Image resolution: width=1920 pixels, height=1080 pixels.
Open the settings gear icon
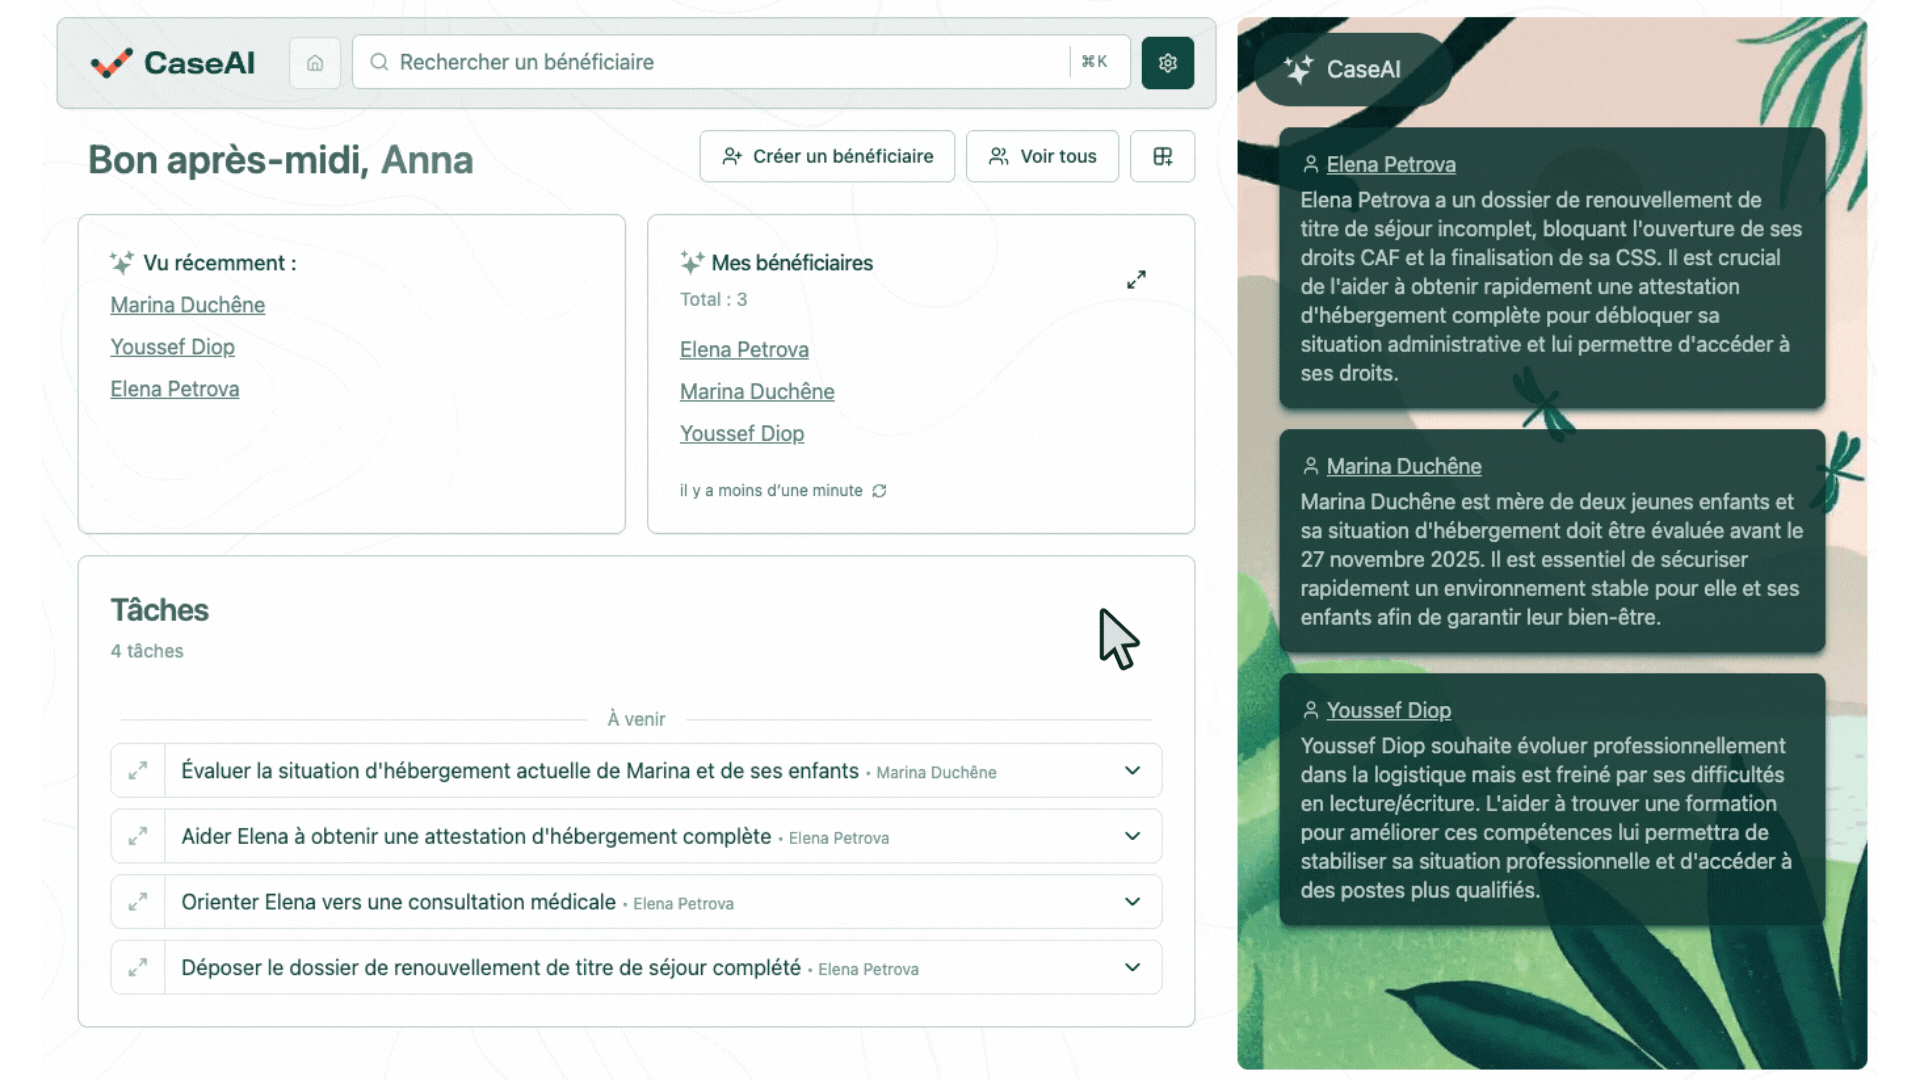tap(1167, 62)
